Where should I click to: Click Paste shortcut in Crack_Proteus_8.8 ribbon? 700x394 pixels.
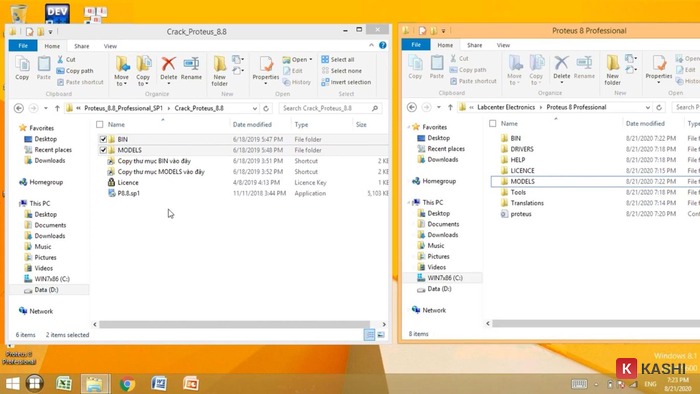coord(80,82)
